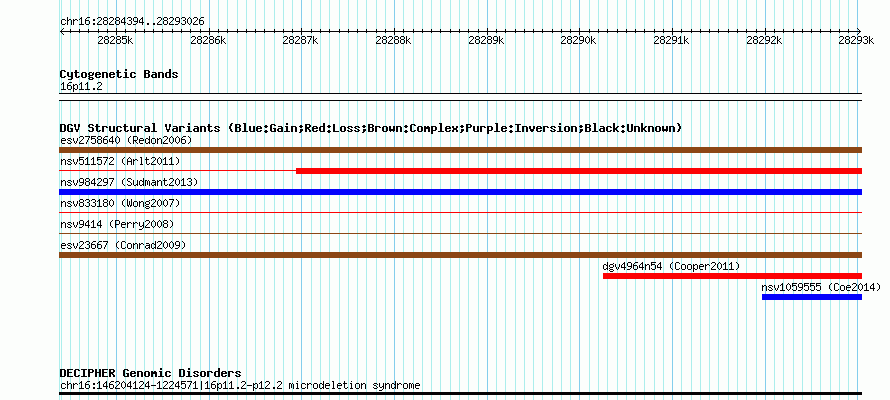Click the Cytogenetic Bands track title
The height and width of the screenshot is (400, 890).
[119, 74]
